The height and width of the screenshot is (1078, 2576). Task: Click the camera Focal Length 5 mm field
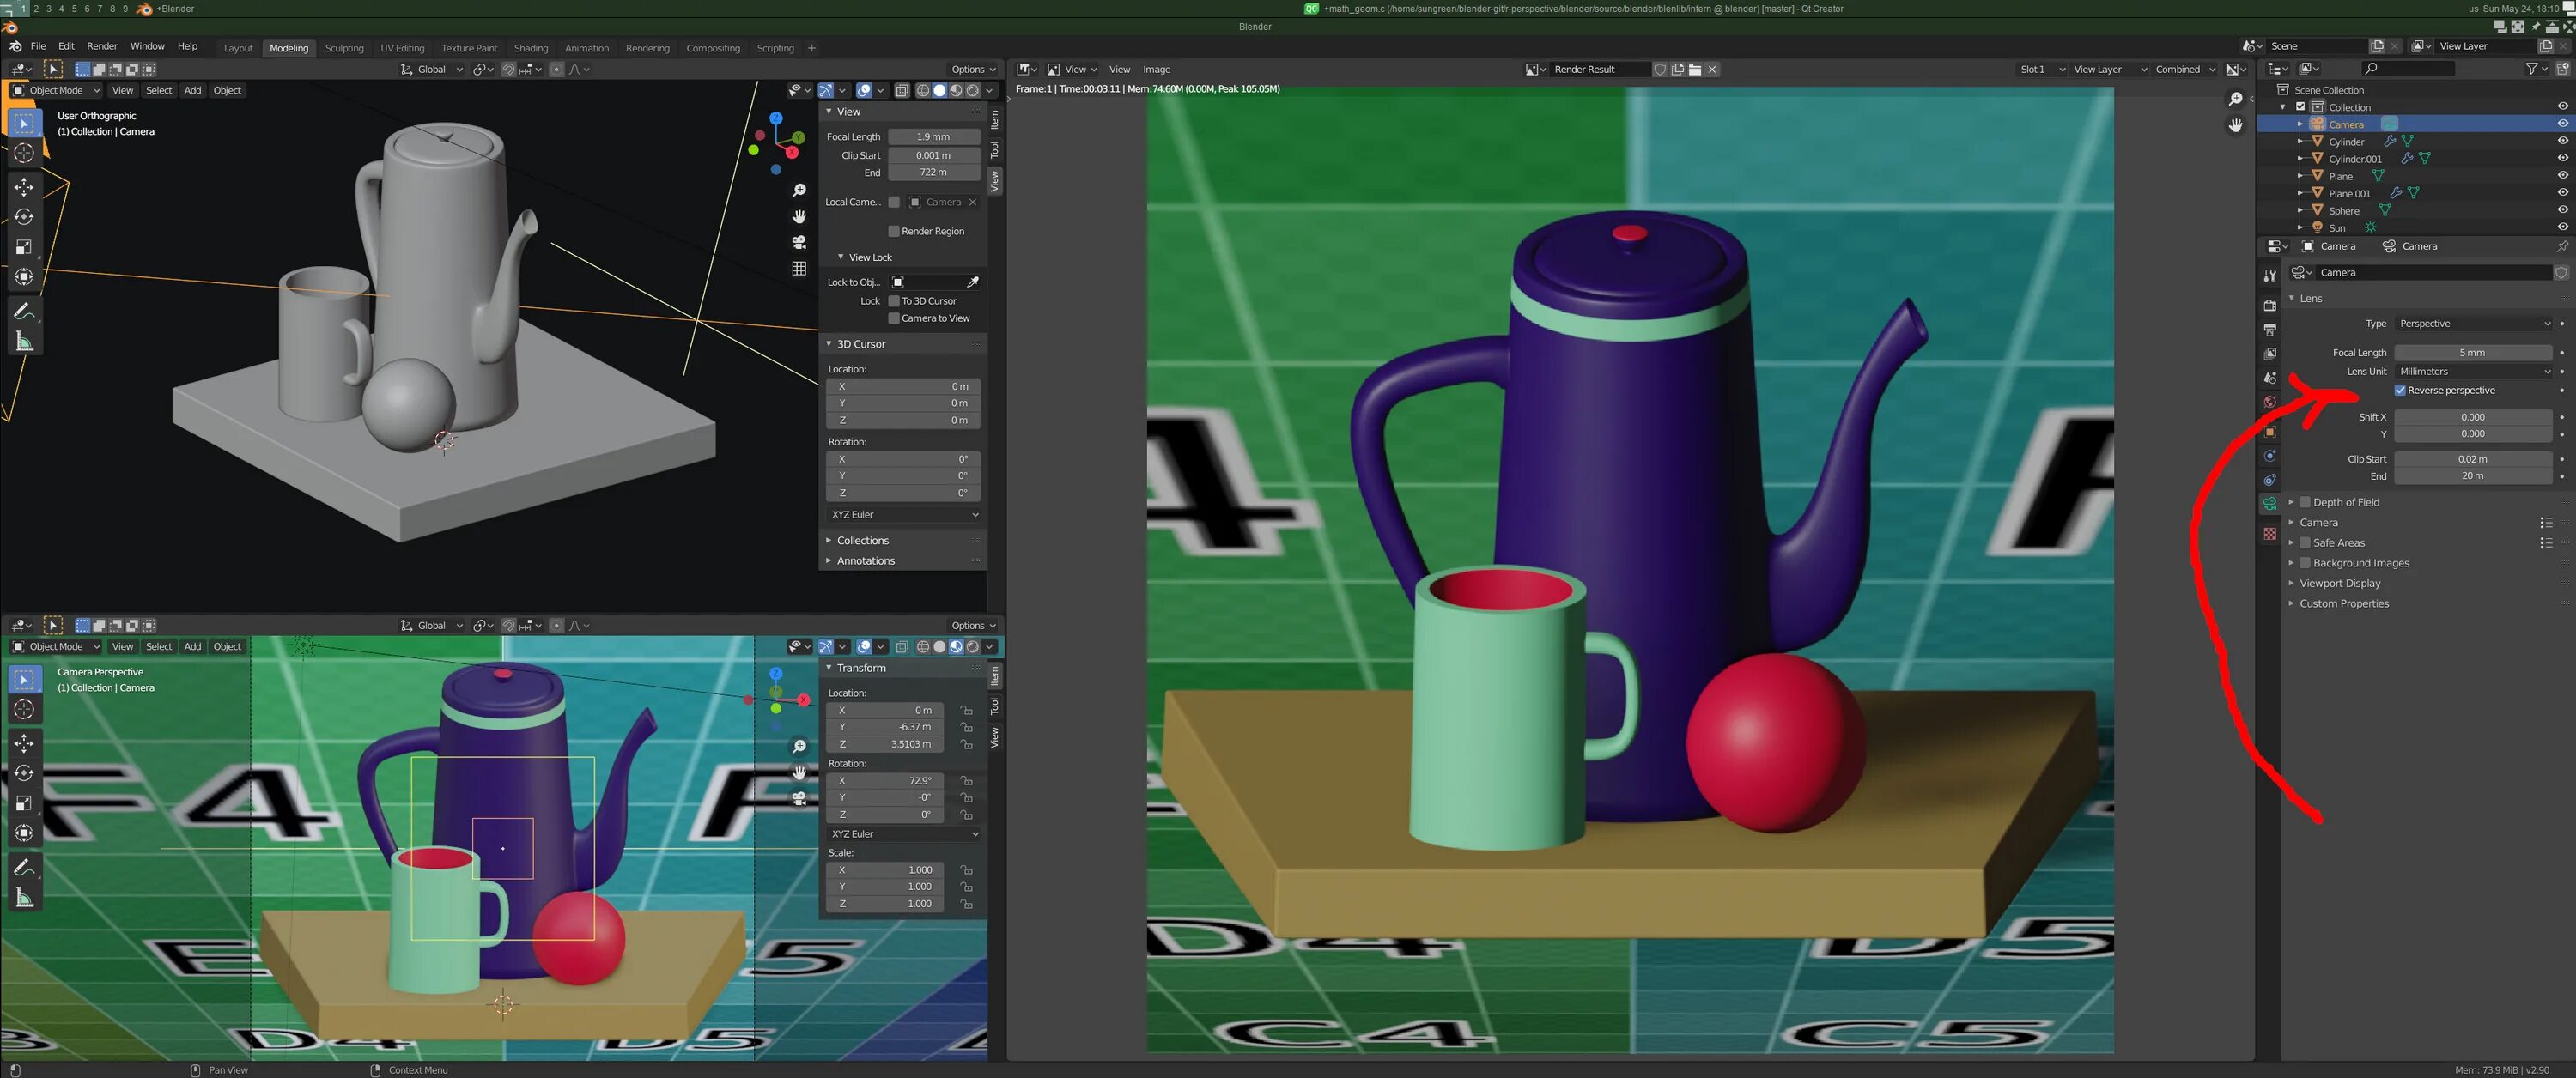pos(2471,352)
